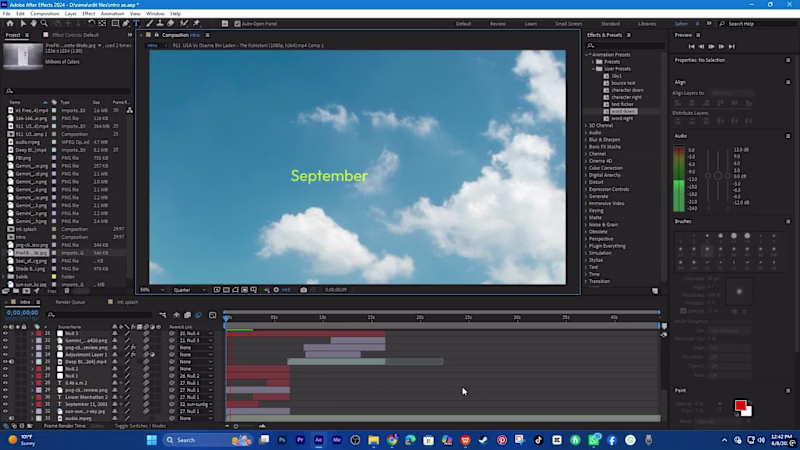
Task: Switch to ink splash timeline tab
Action: (x=127, y=302)
